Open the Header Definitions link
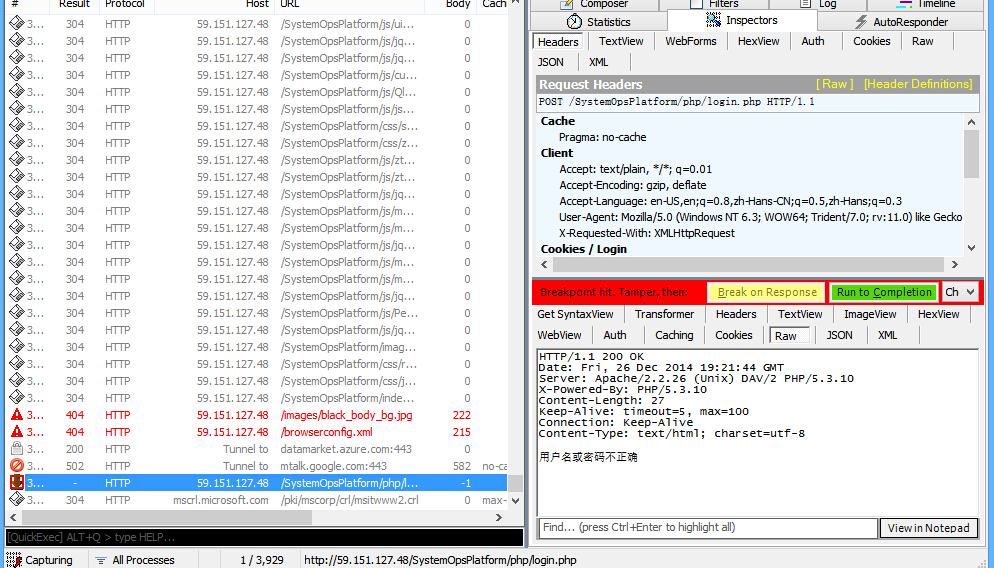994x568 pixels. click(917, 84)
